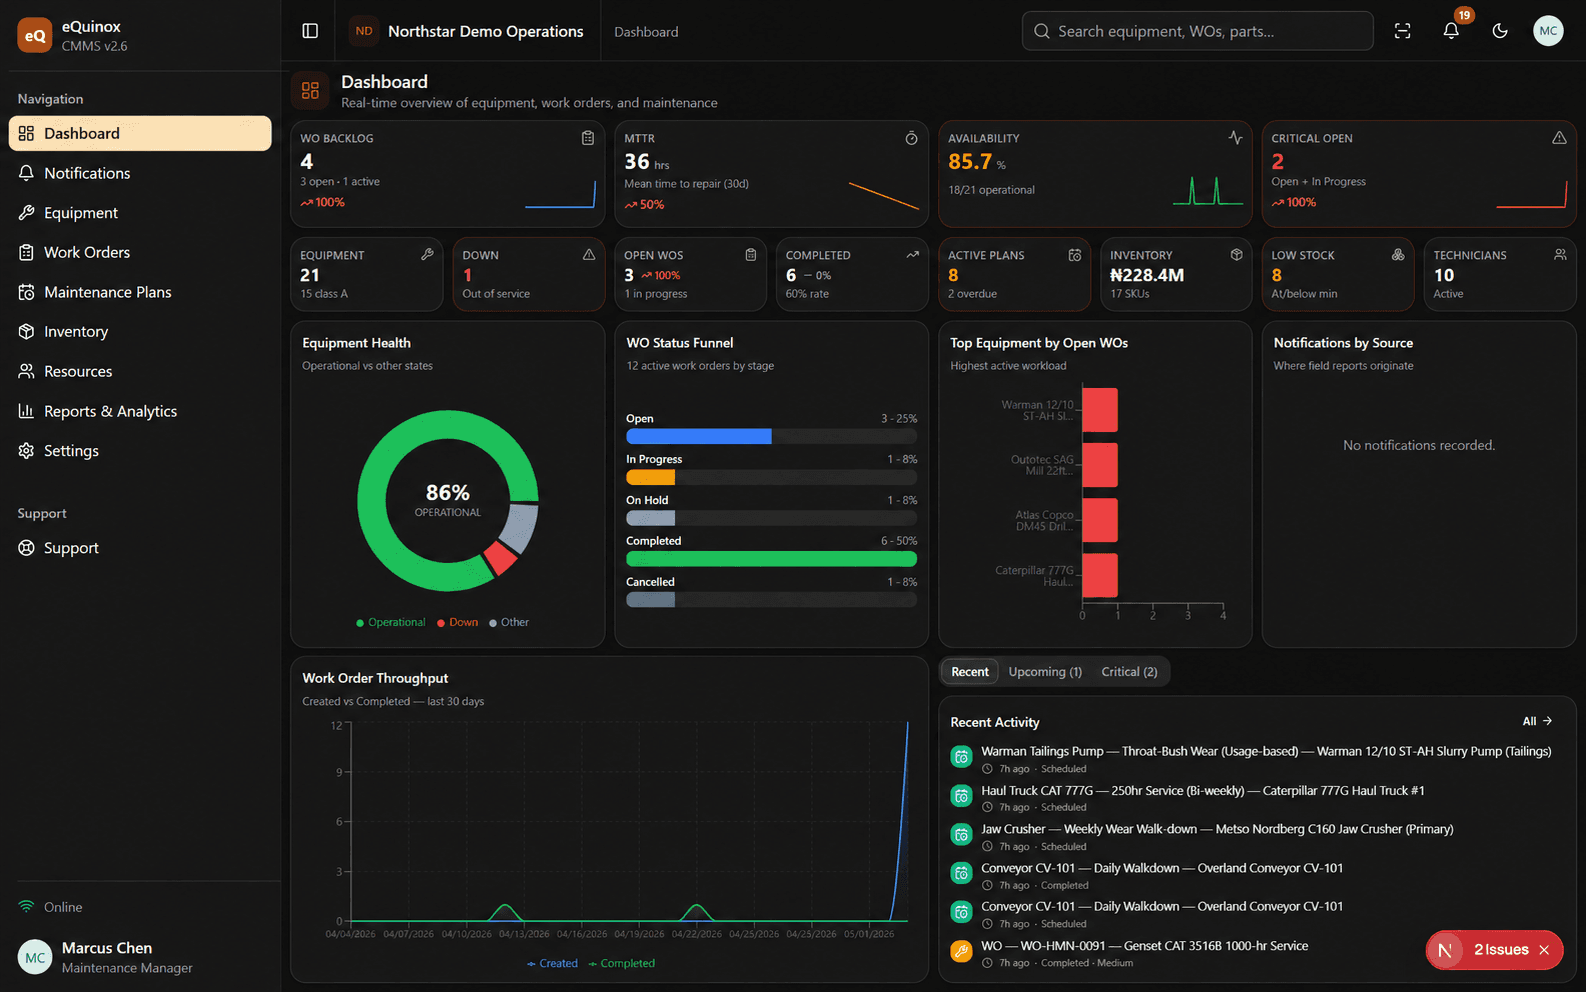
Task: Select the Dashboard sidebar item
Action: (140, 133)
